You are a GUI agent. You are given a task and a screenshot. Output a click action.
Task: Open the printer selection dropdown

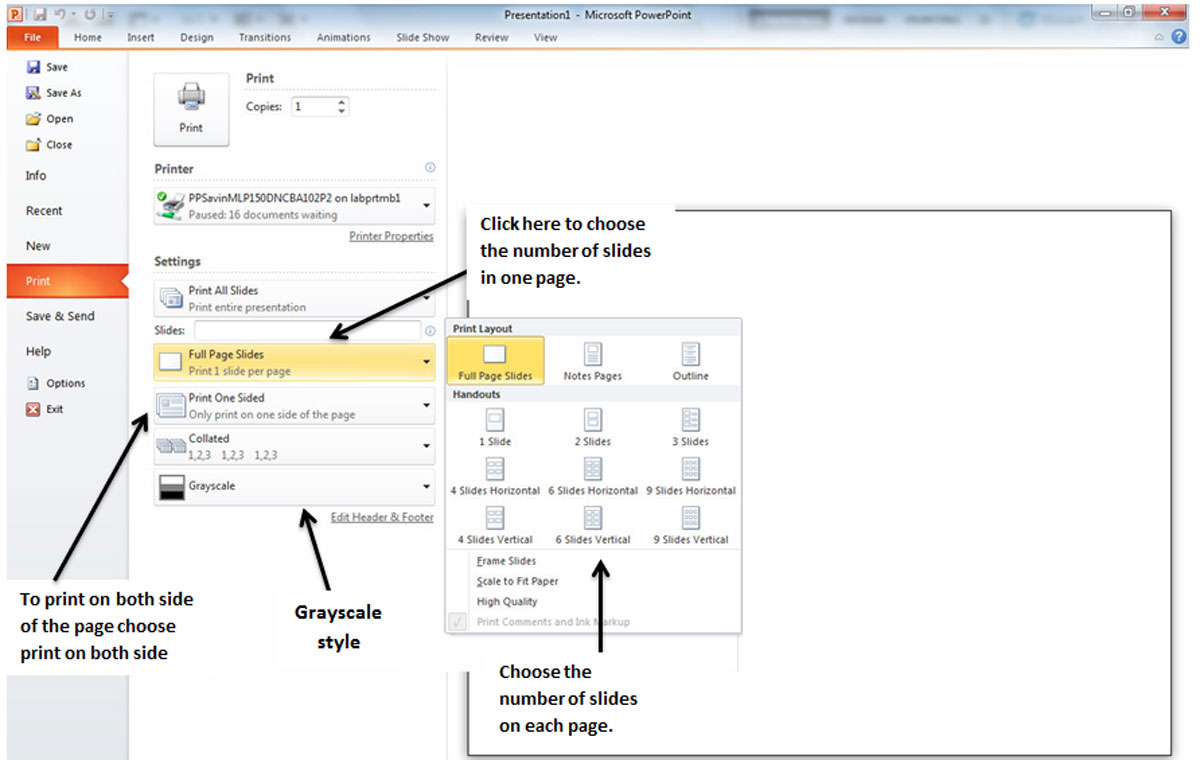pos(294,206)
